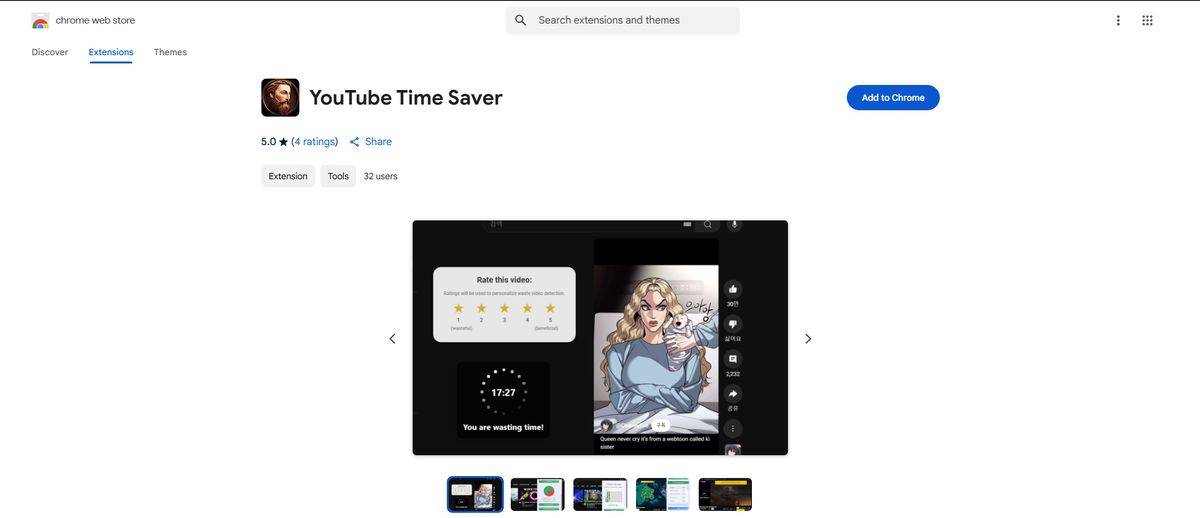
Task: Select the fourth screenshot thumbnail
Action: 663,494
